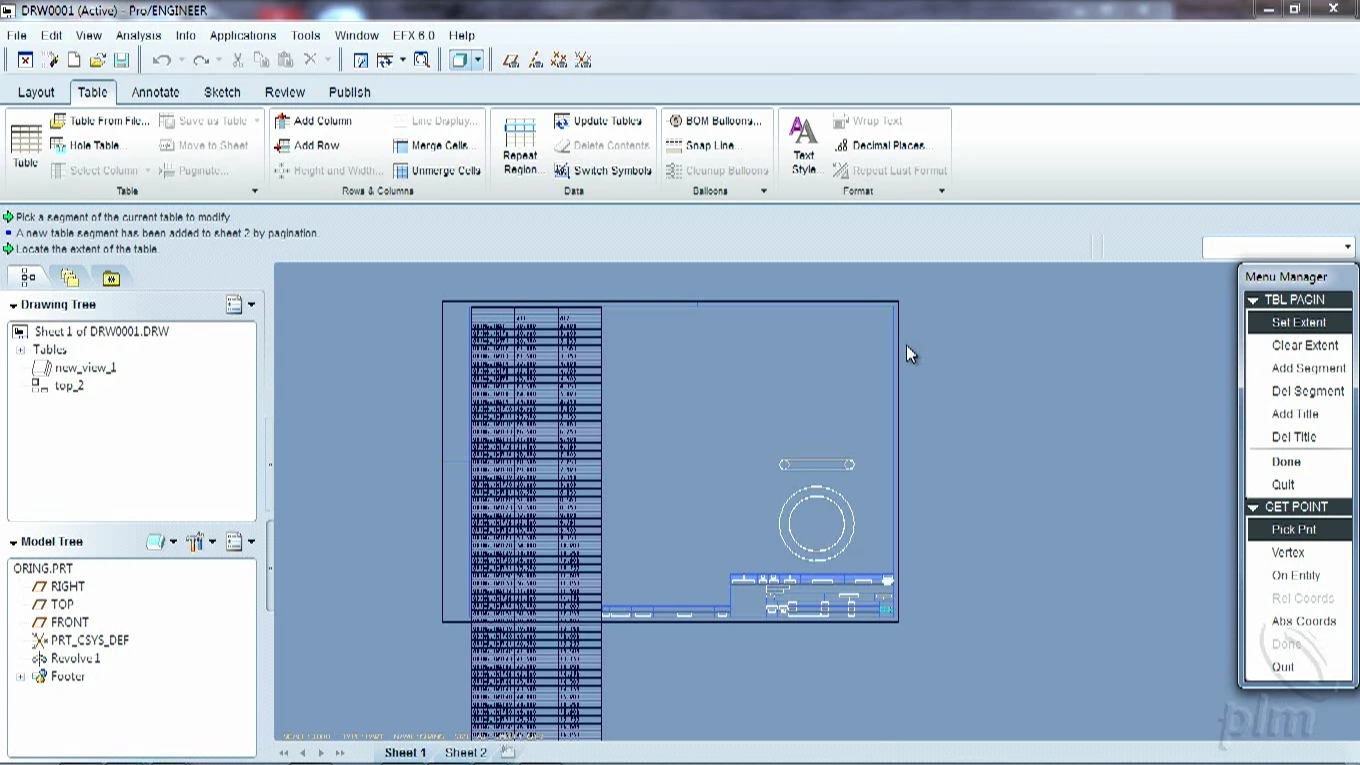Image resolution: width=1360 pixels, height=765 pixels.
Task: Click Update Tables icon
Action: click(x=562, y=121)
